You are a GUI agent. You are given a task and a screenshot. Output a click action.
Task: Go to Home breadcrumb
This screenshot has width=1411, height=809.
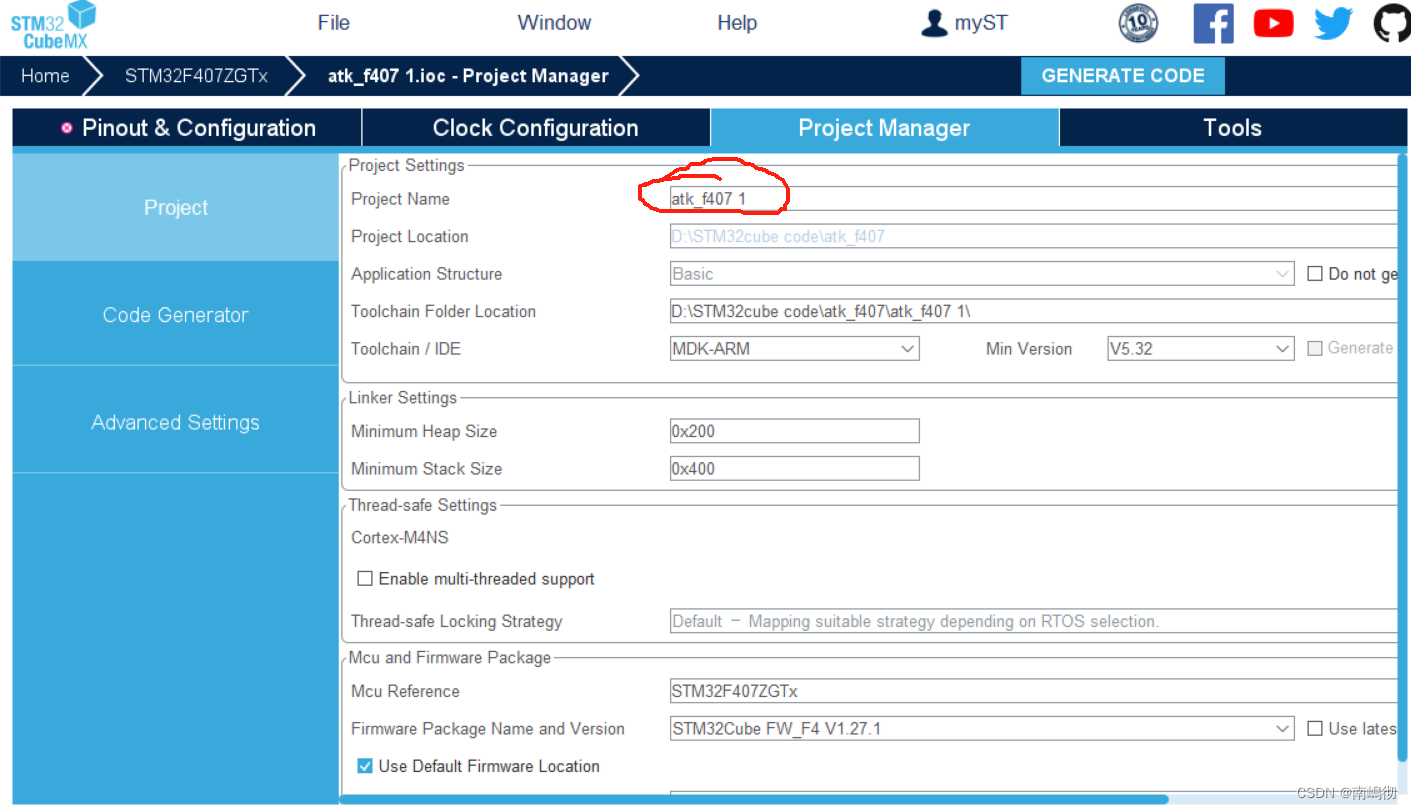tap(45, 76)
